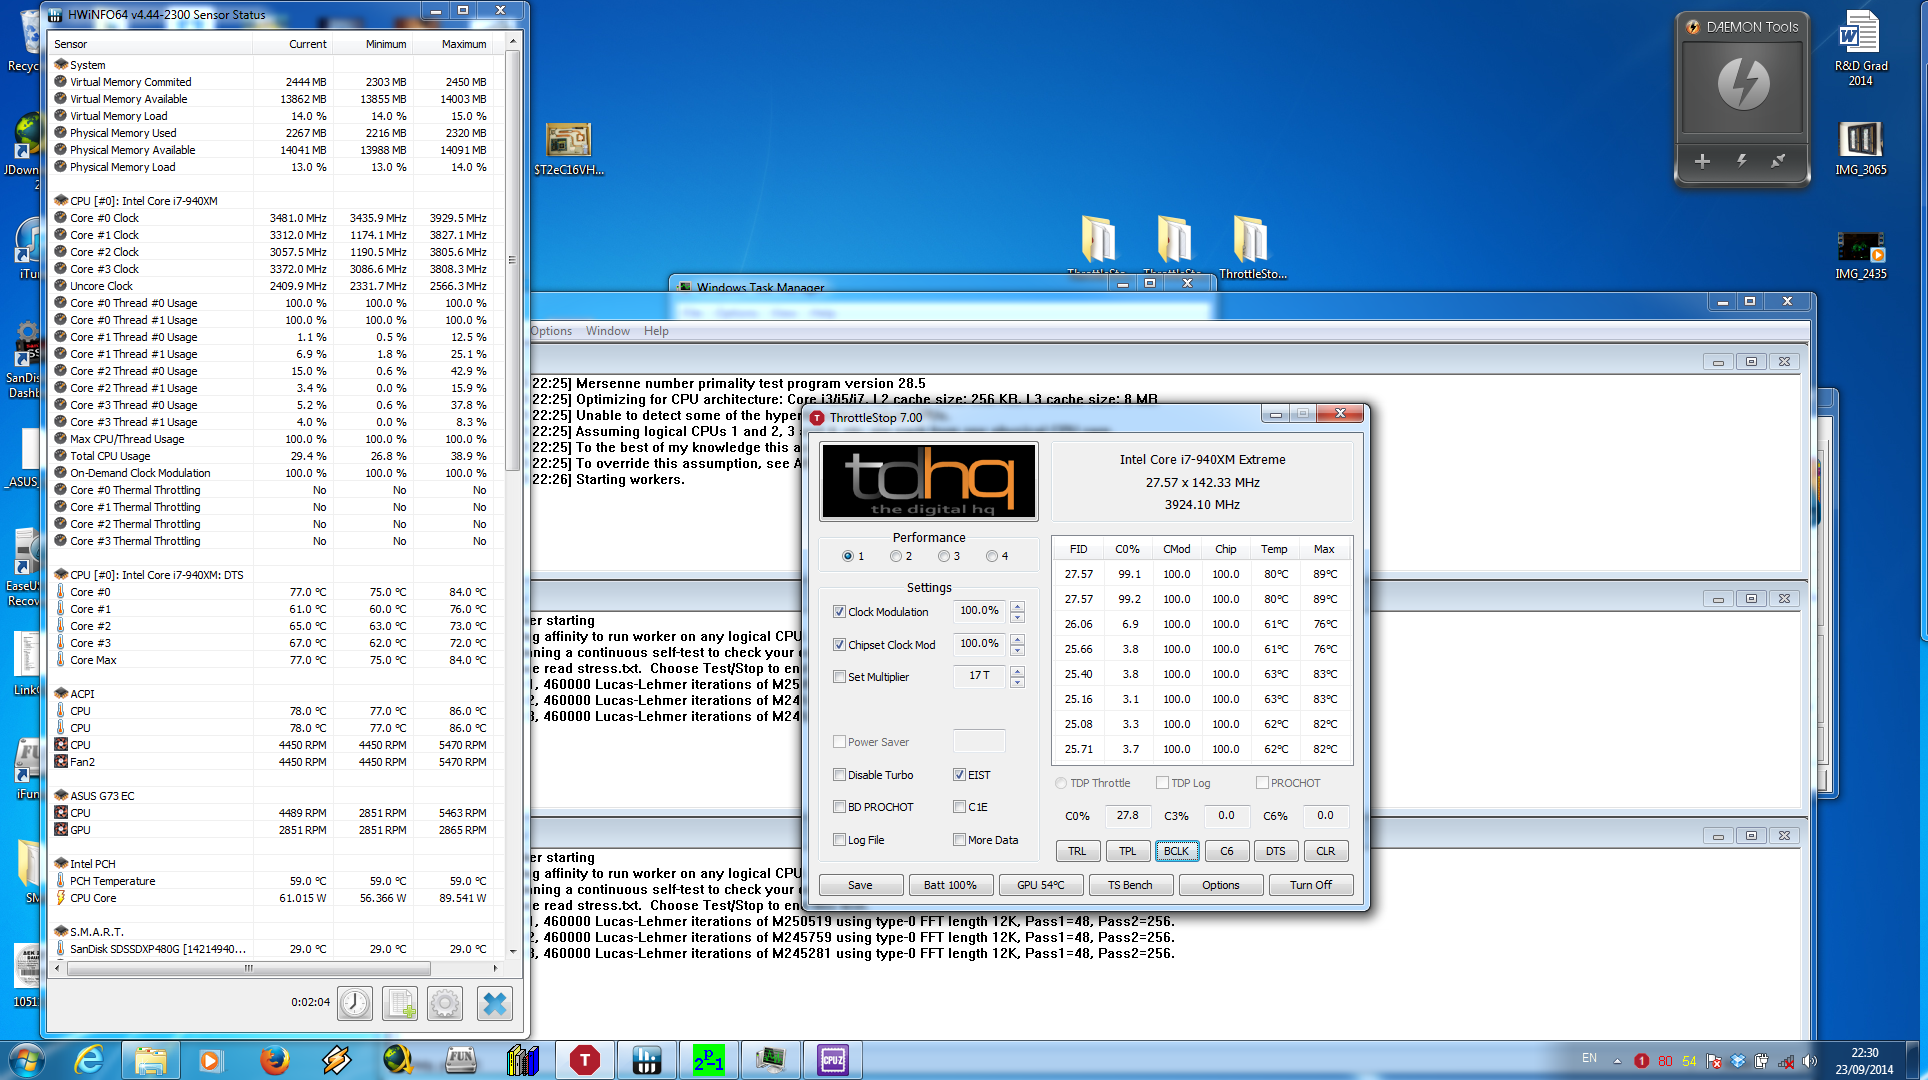This screenshot has height=1080, width=1928.
Task: Click the Windows Start orb
Action: coord(26,1060)
